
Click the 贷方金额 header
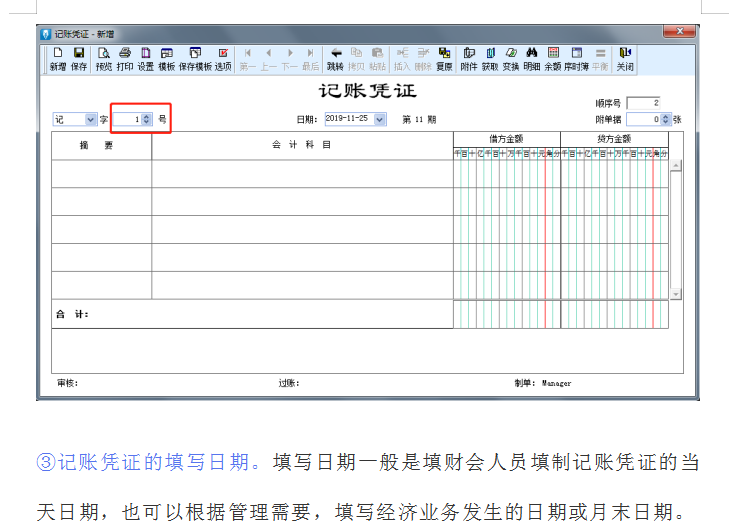[614, 139]
